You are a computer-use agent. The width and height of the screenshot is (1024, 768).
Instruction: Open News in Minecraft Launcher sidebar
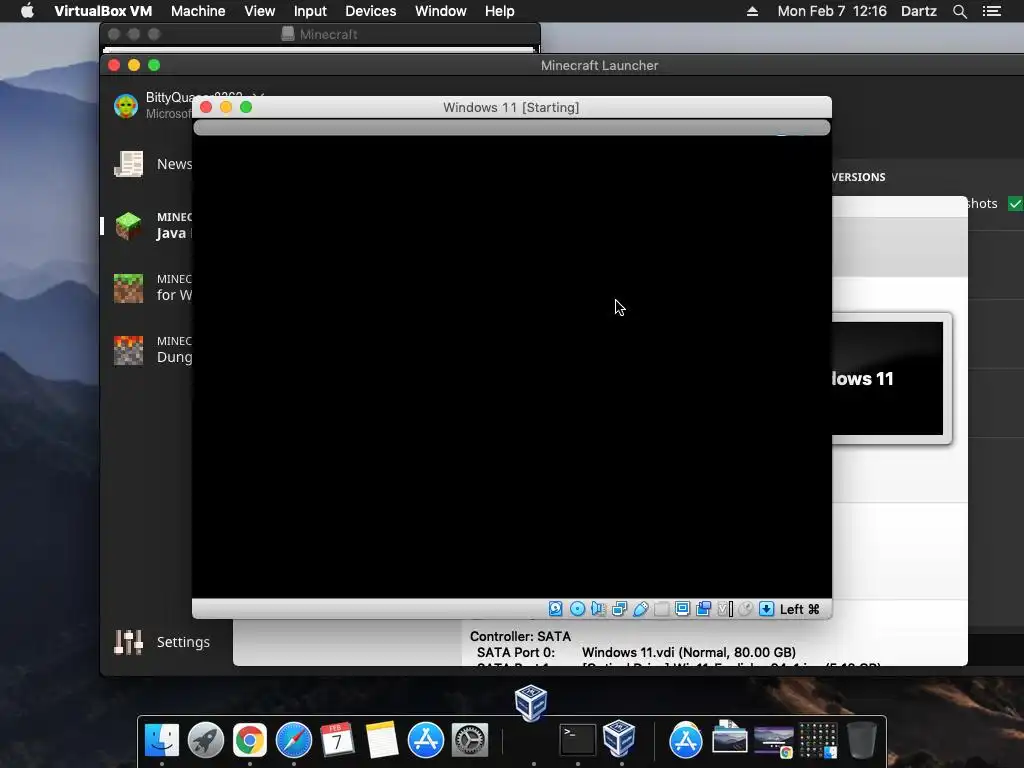pyautogui.click(x=153, y=164)
